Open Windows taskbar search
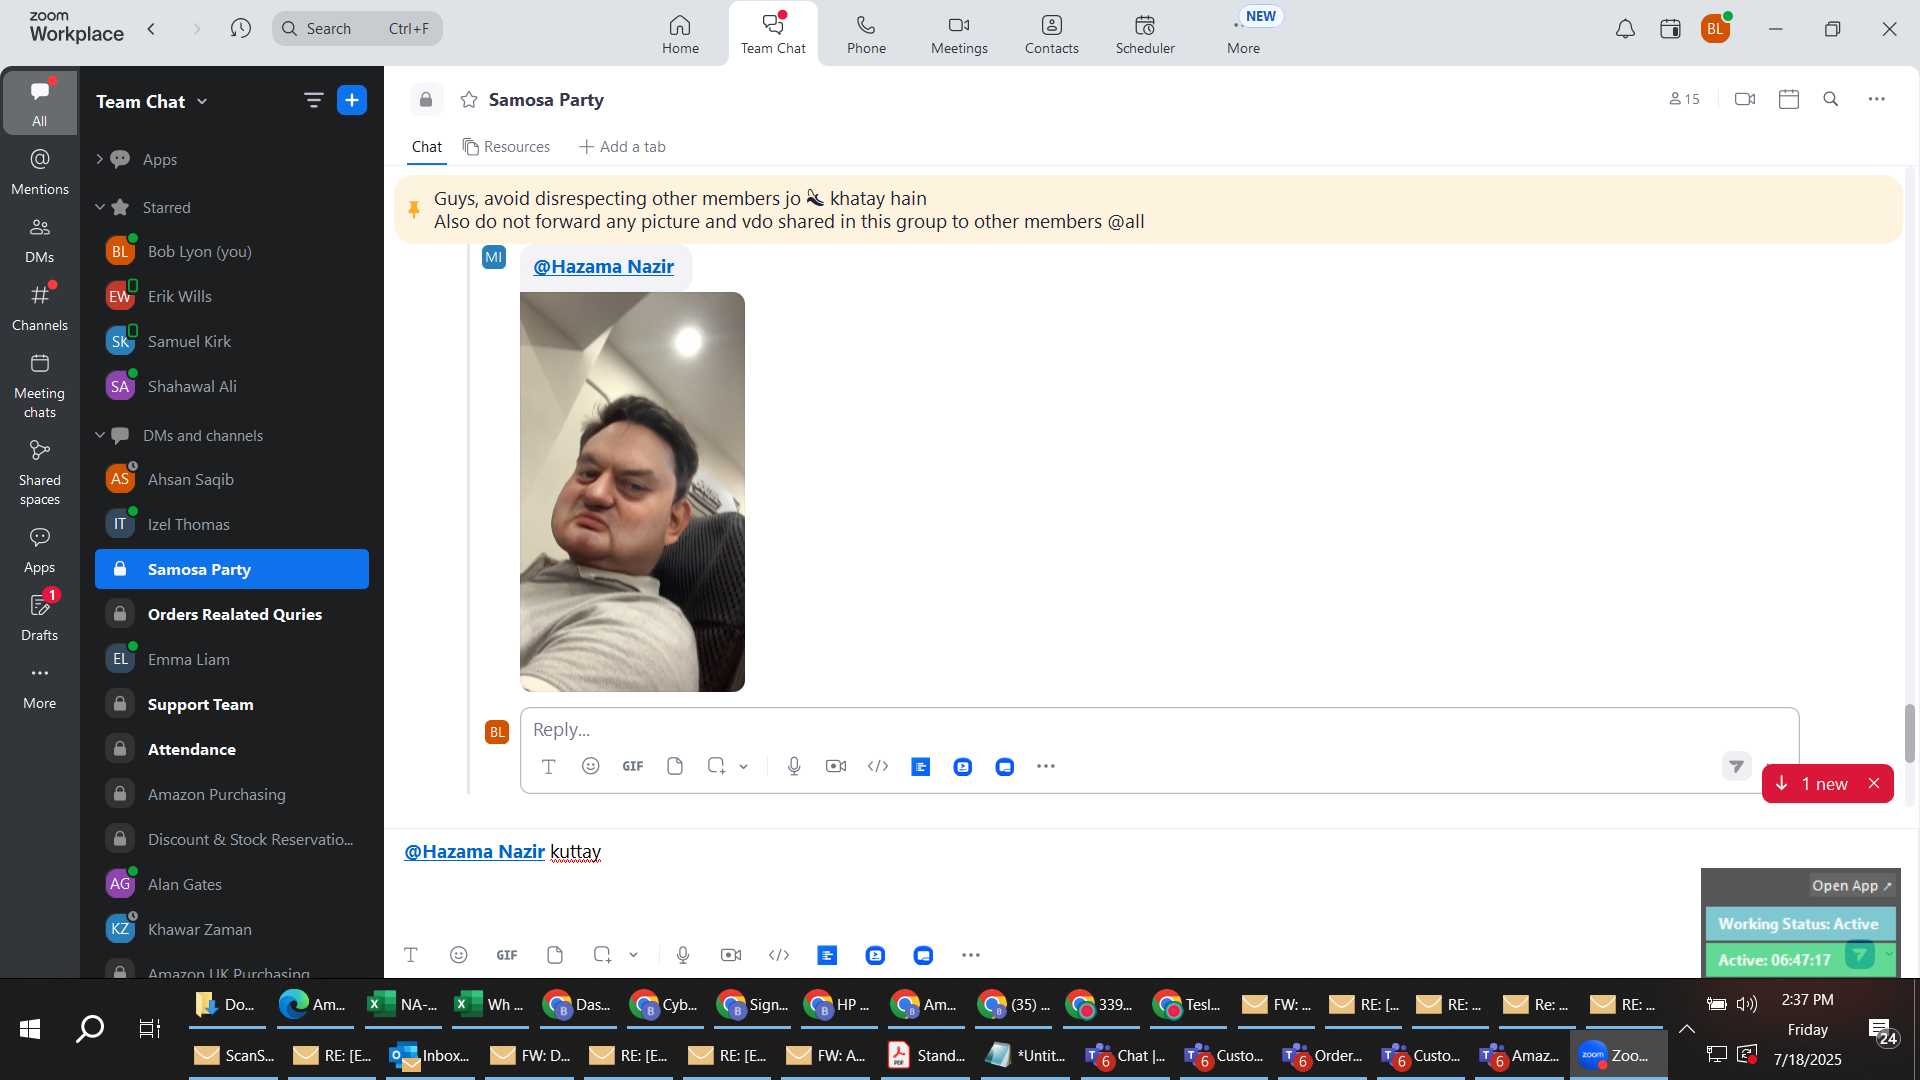 (90, 1028)
